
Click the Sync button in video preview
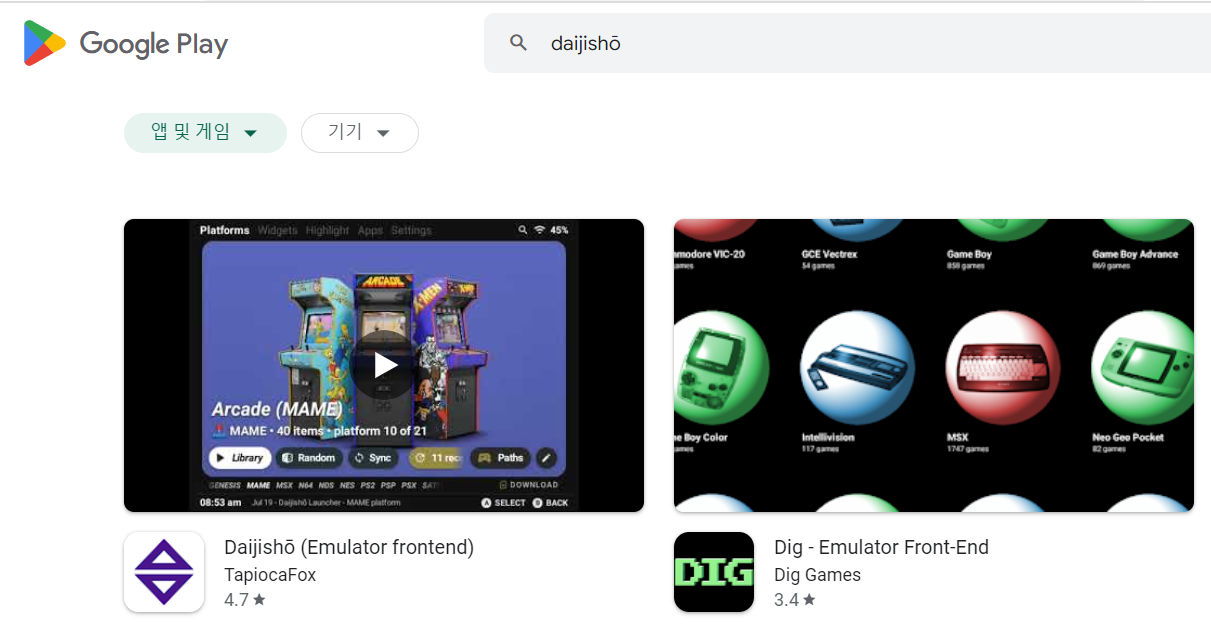[x=373, y=458]
